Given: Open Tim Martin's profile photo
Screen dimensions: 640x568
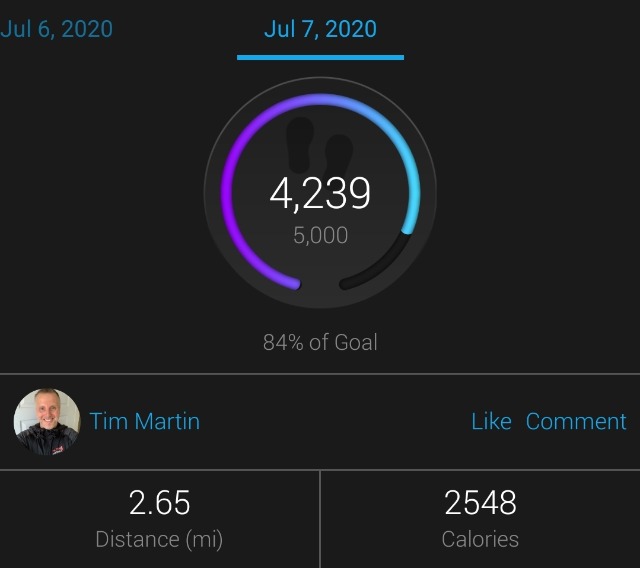Looking at the screenshot, I should coord(47,422).
